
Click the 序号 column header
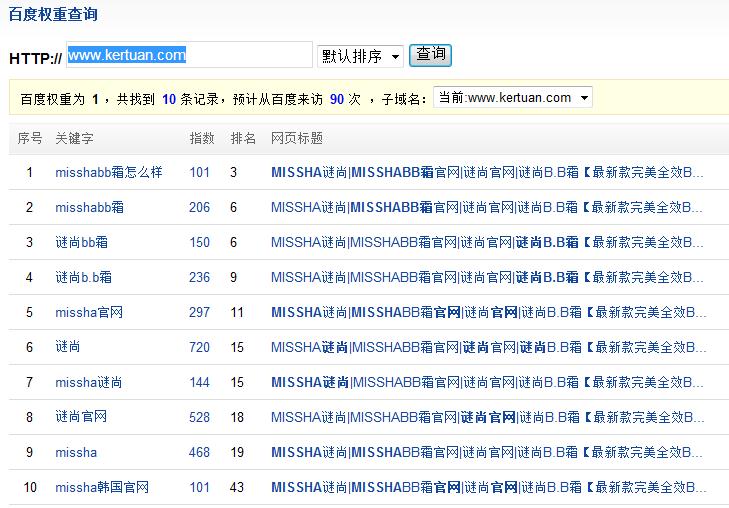coord(30,138)
